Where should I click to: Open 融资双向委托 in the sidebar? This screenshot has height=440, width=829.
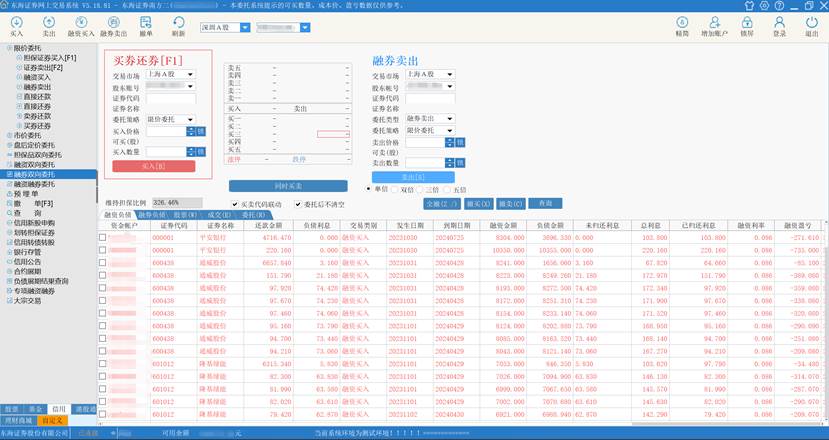click(x=34, y=164)
